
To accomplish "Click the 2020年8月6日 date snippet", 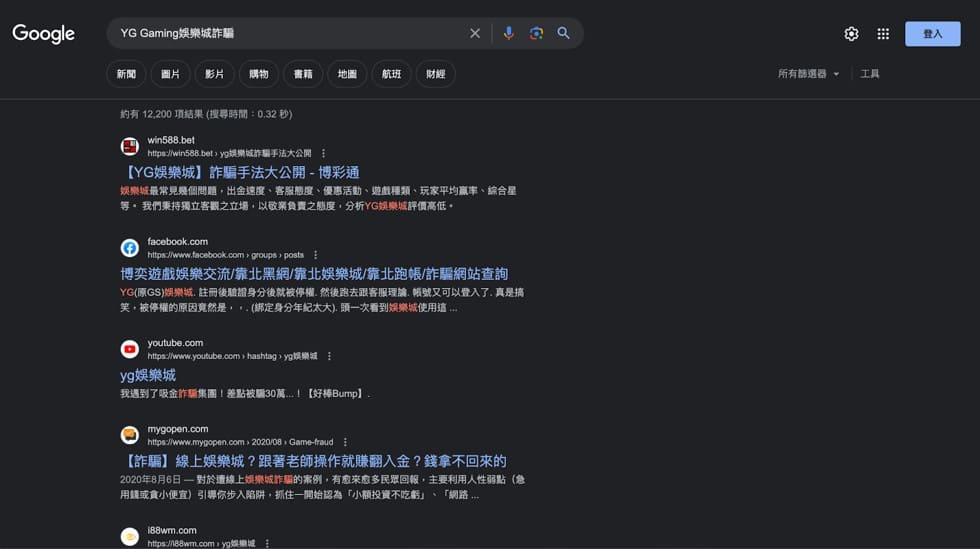I will tap(150, 480).
